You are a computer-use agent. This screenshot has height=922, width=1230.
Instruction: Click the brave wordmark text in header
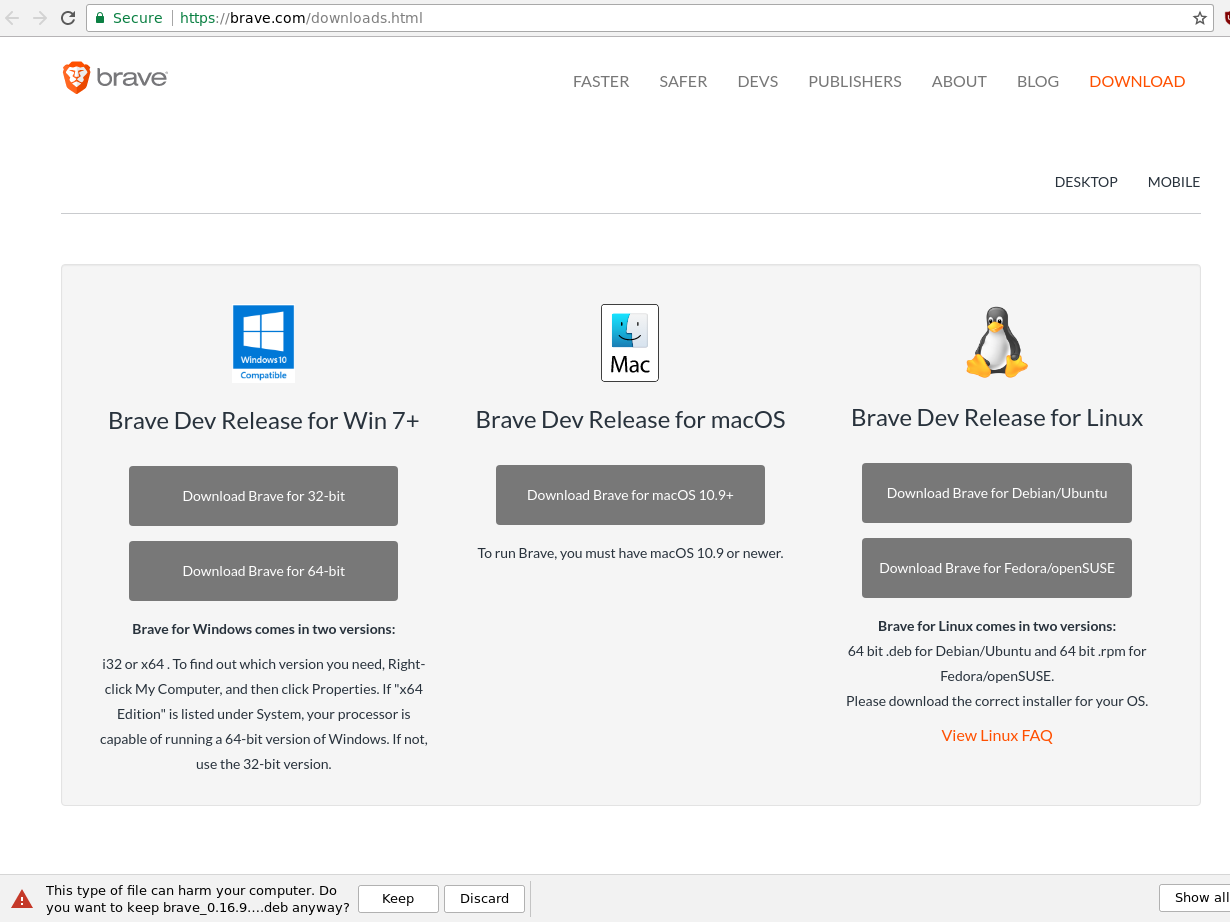coord(131,78)
